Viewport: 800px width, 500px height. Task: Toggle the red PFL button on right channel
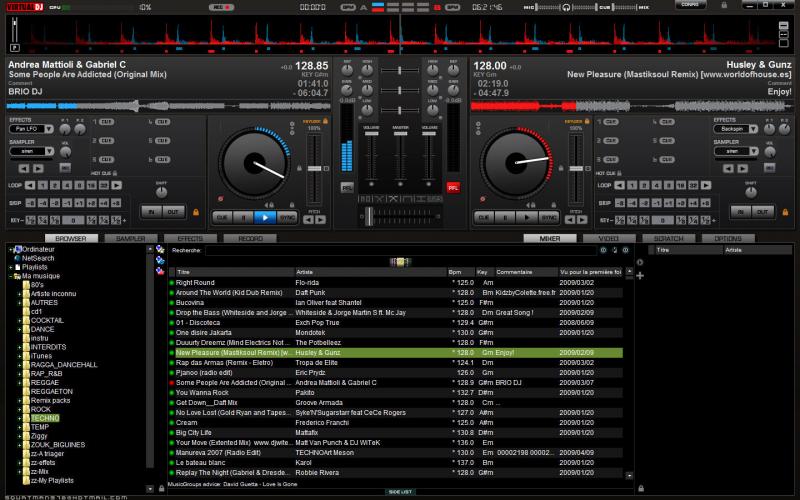click(453, 187)
